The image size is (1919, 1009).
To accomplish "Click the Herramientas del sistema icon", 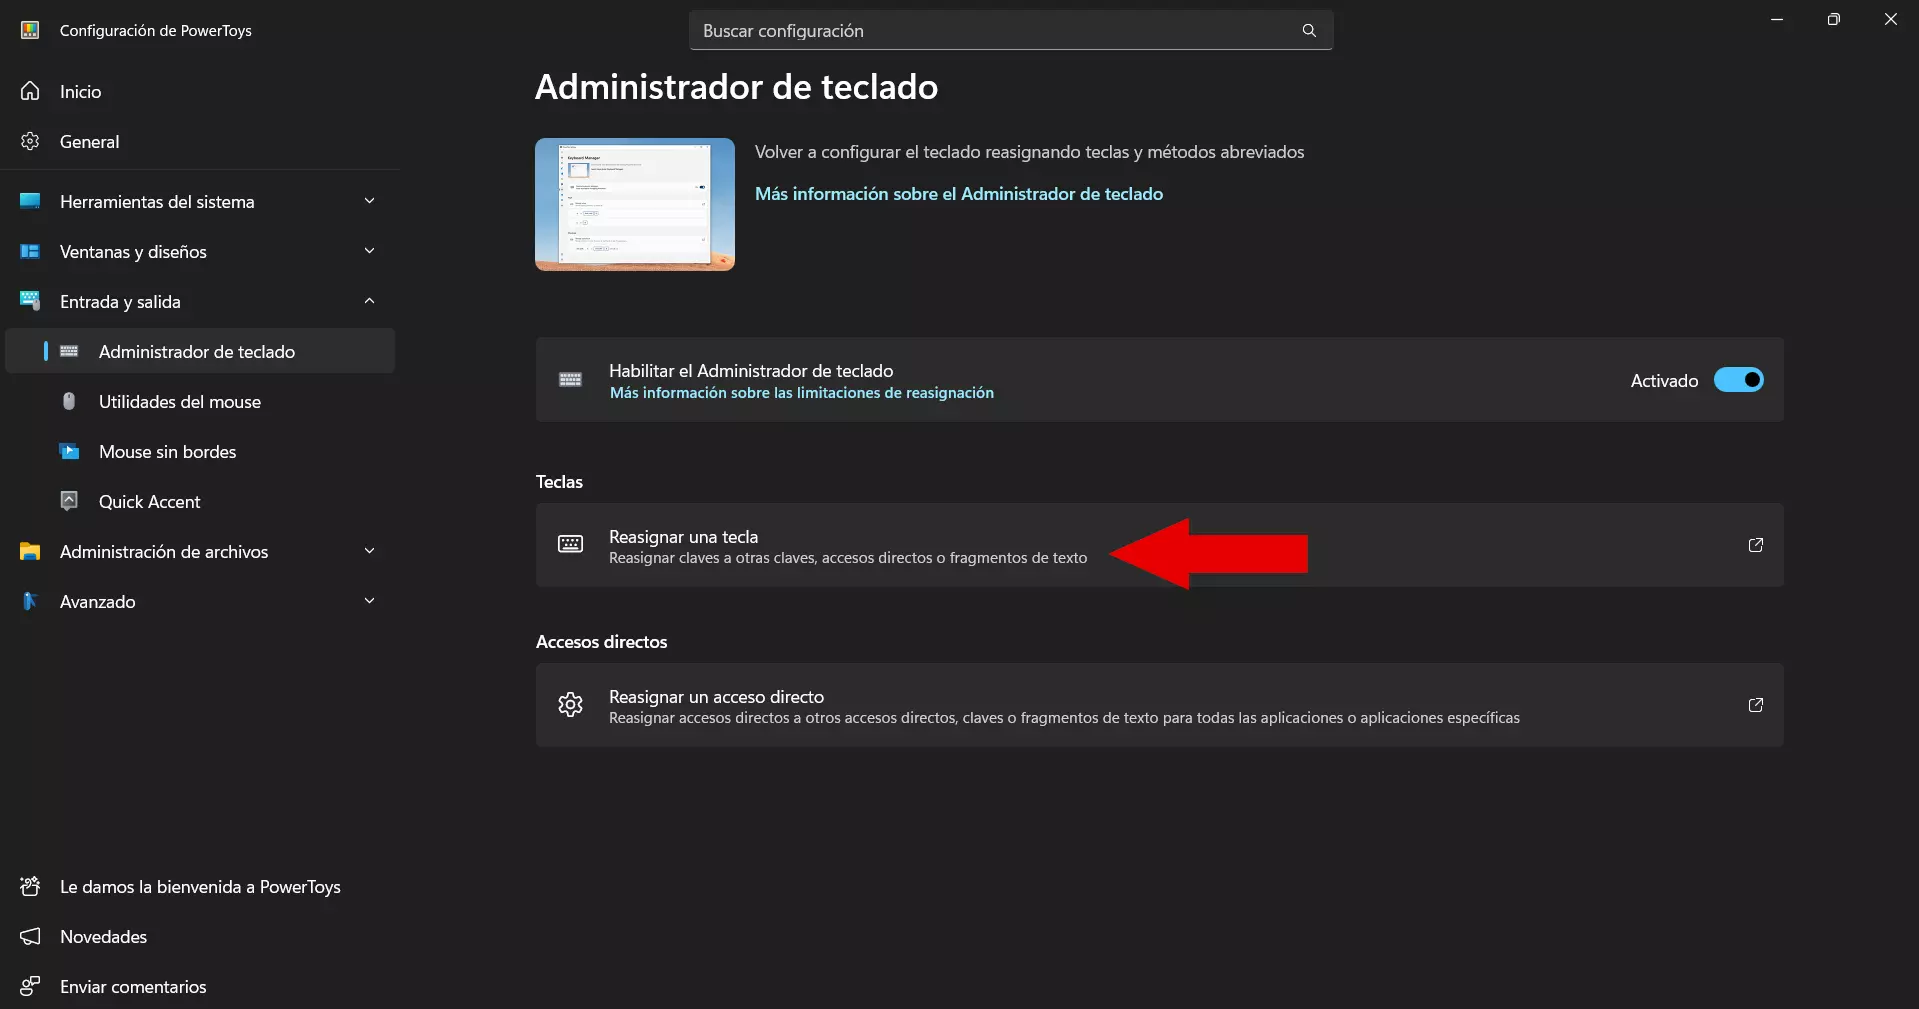I will [x=31, y=201].
